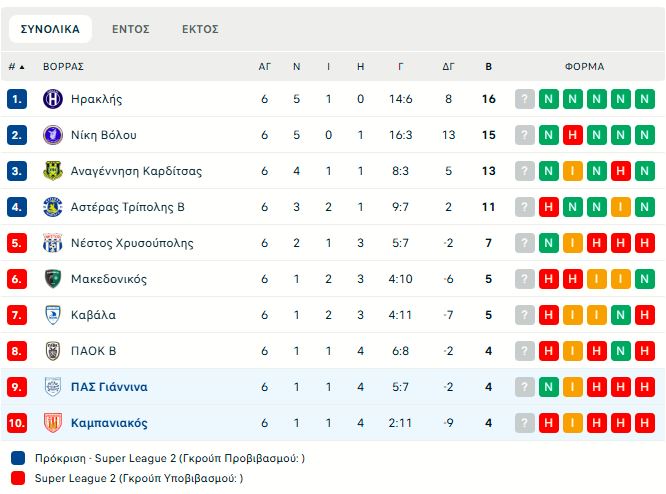Switch to the ΕΝΤΟΣ tab
Screen dimensions: 666x494
click(x=131, y=29)
